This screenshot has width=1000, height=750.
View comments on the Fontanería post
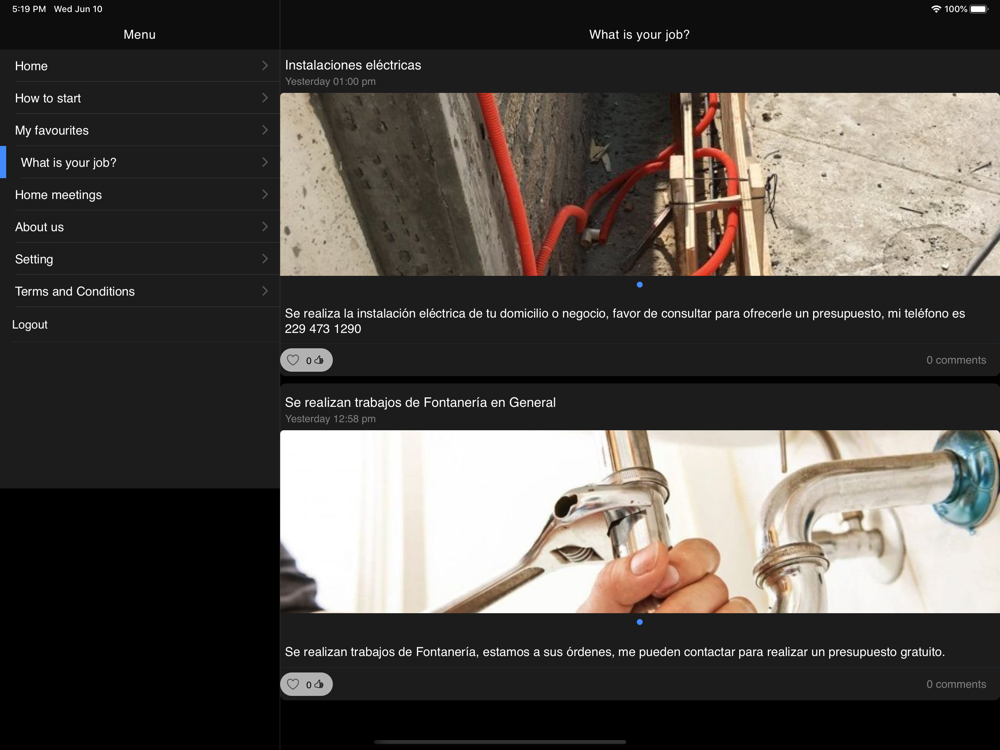tap(956, 684)
